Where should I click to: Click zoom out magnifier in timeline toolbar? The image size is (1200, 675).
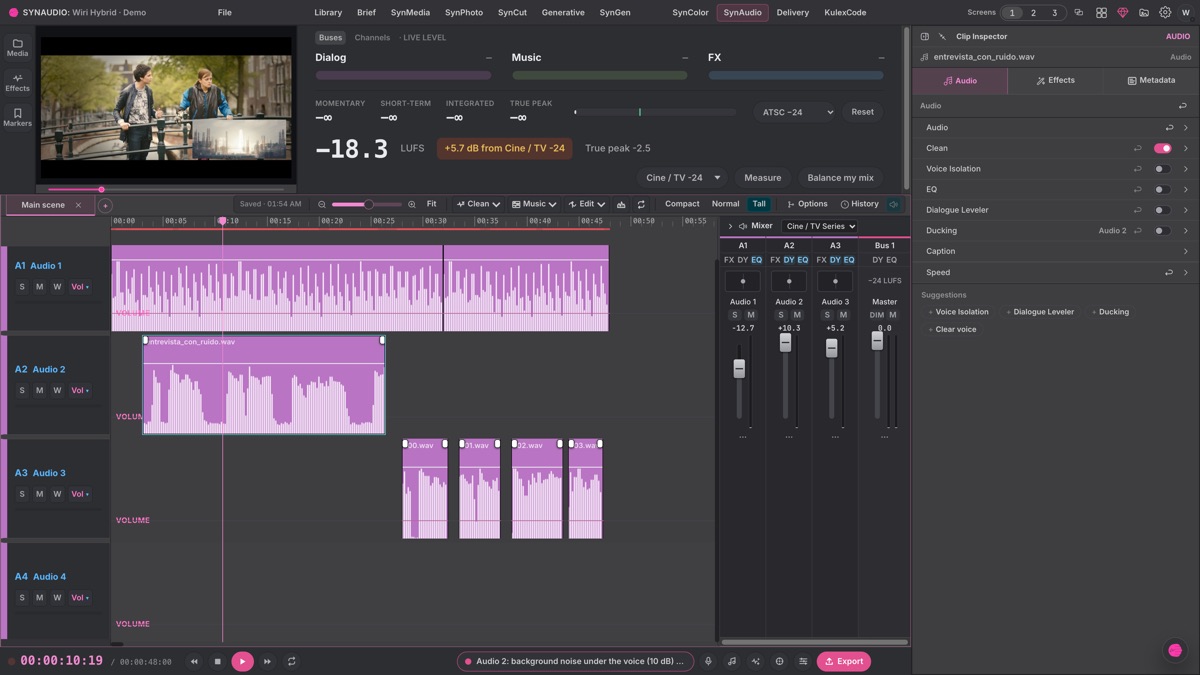coord(322,204)
